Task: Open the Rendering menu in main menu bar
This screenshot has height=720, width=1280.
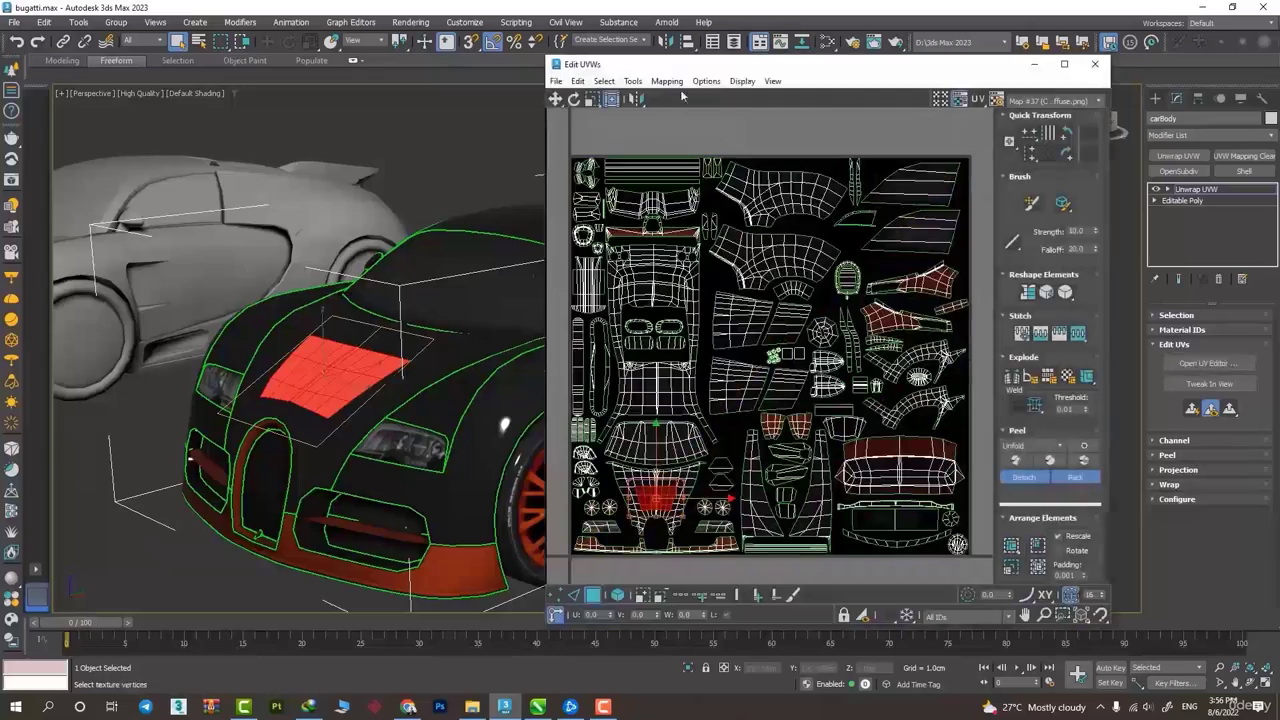Action: 410,22
